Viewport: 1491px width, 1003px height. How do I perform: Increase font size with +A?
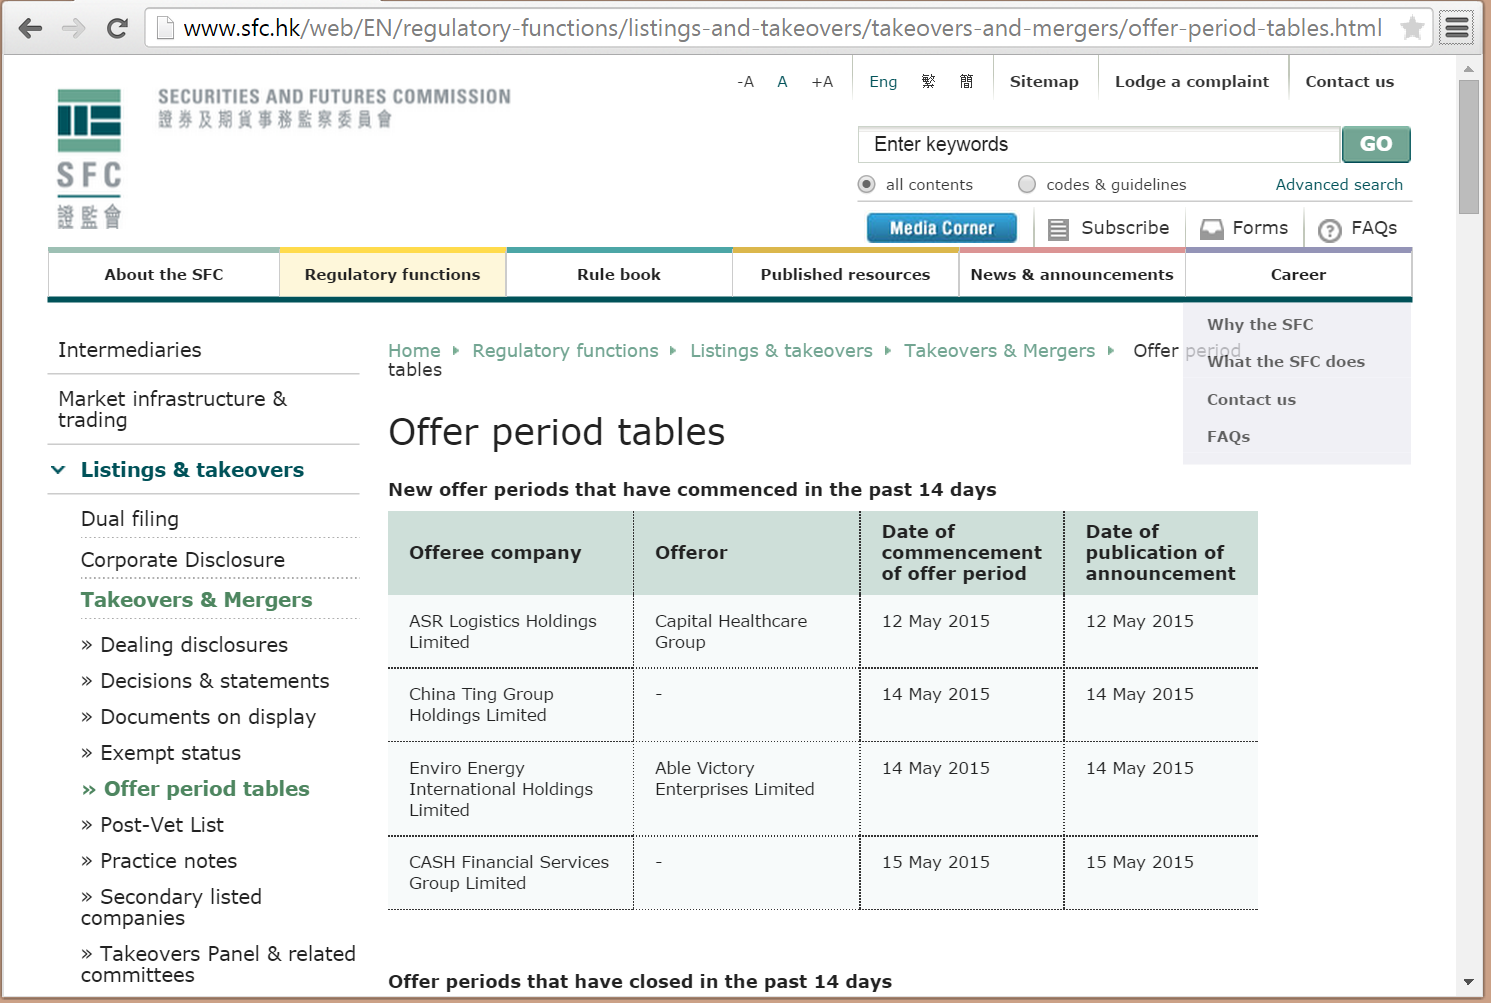pyautogui.click(x=822, y=82)
